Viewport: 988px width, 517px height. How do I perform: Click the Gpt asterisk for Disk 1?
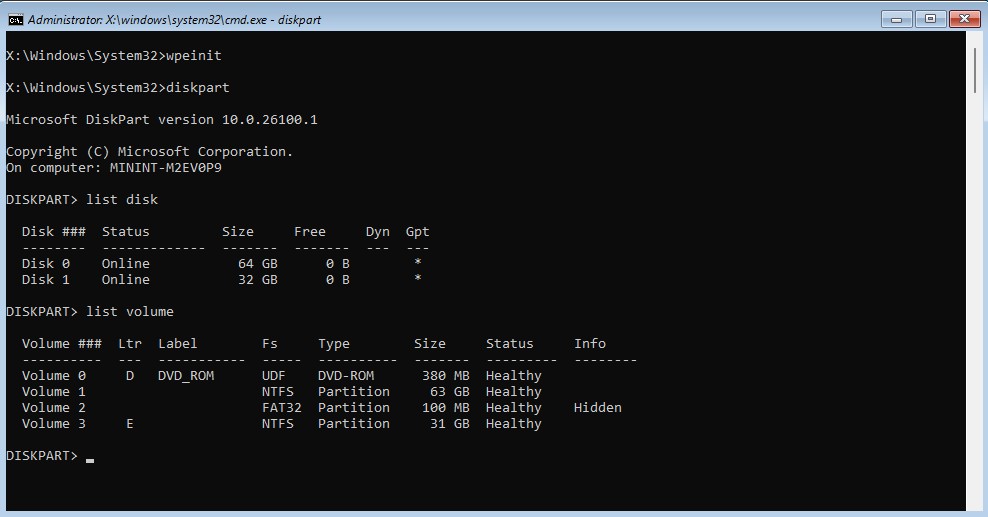click(x=417, y=278)
